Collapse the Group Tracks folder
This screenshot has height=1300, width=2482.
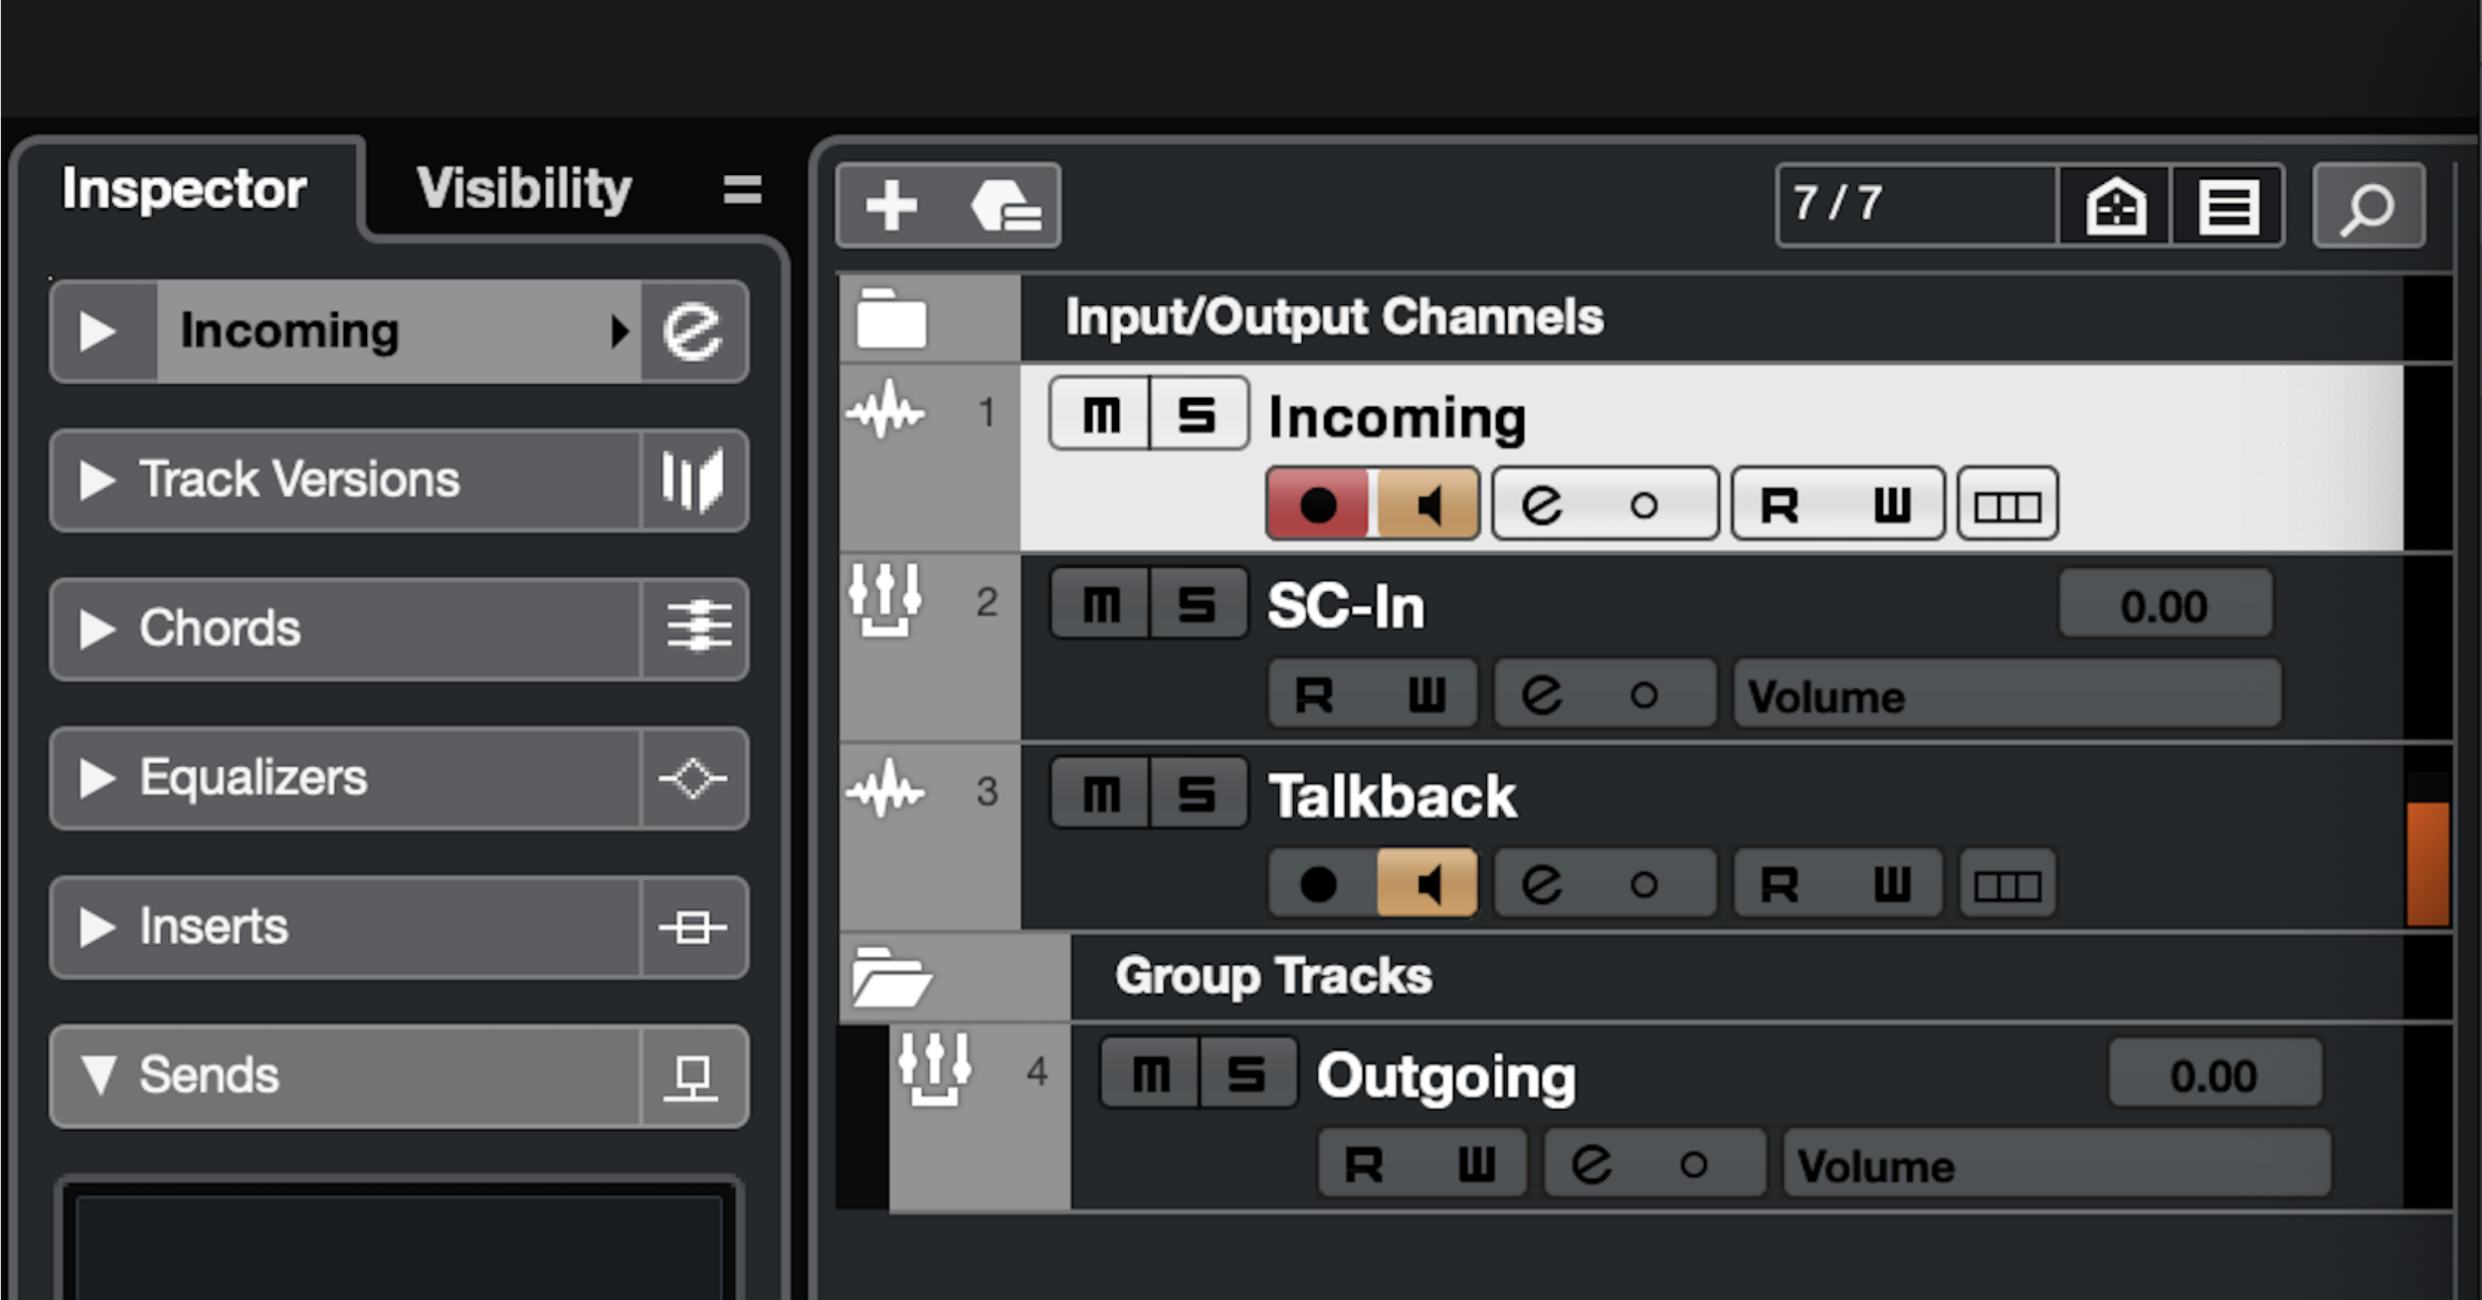[891, 977]
